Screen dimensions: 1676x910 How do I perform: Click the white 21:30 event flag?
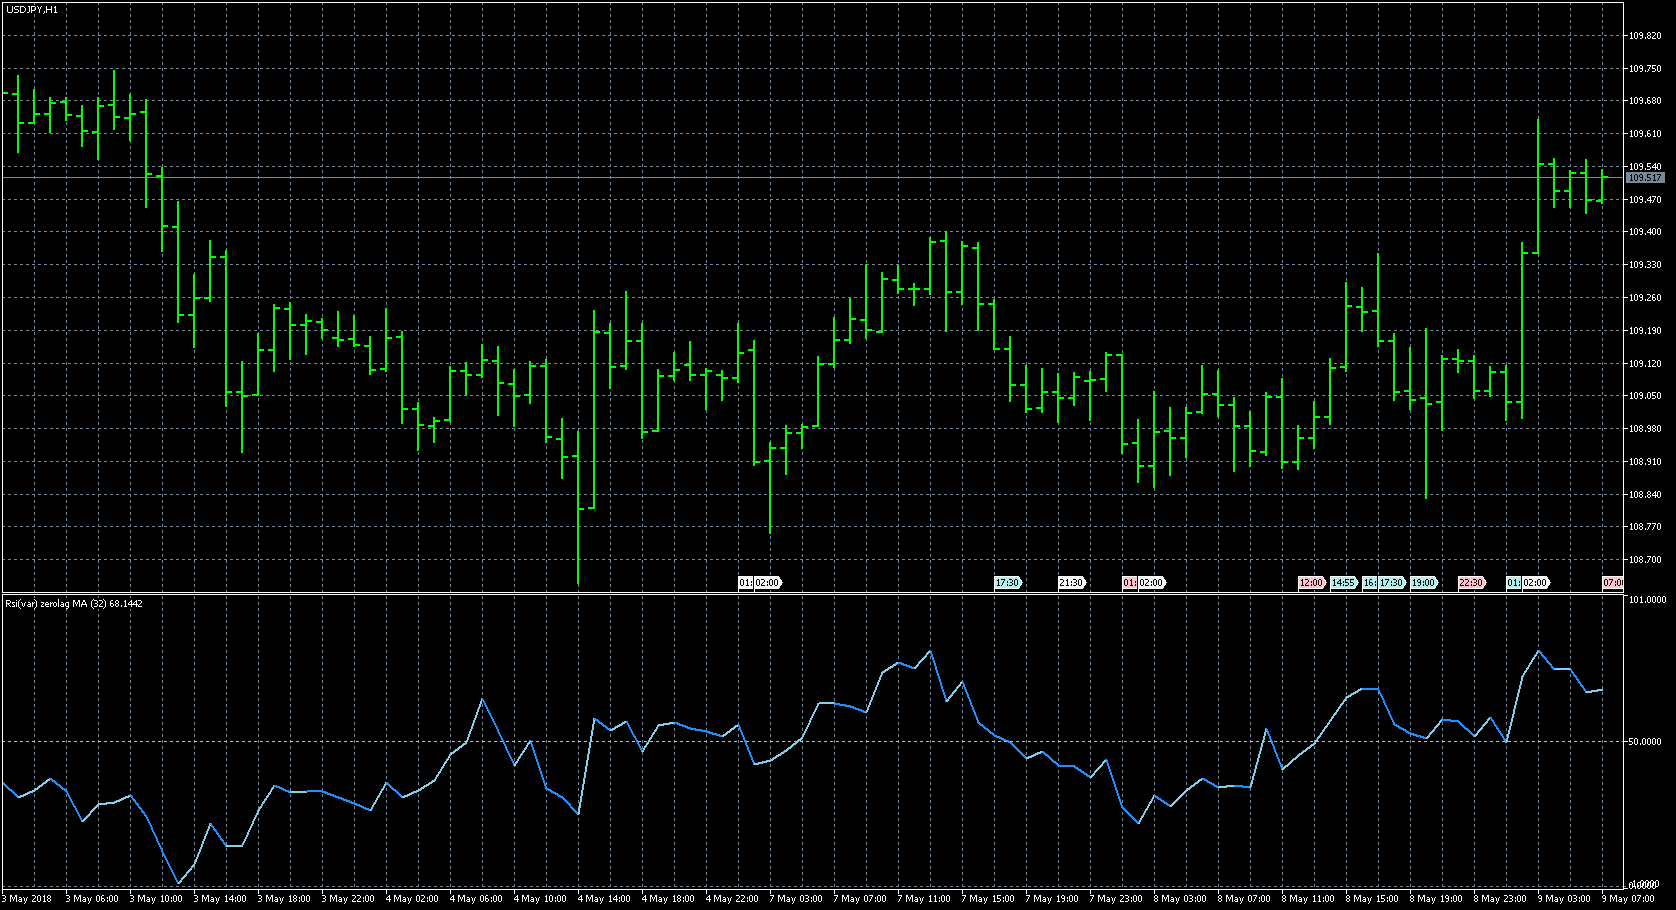(x=1071, y=583)
